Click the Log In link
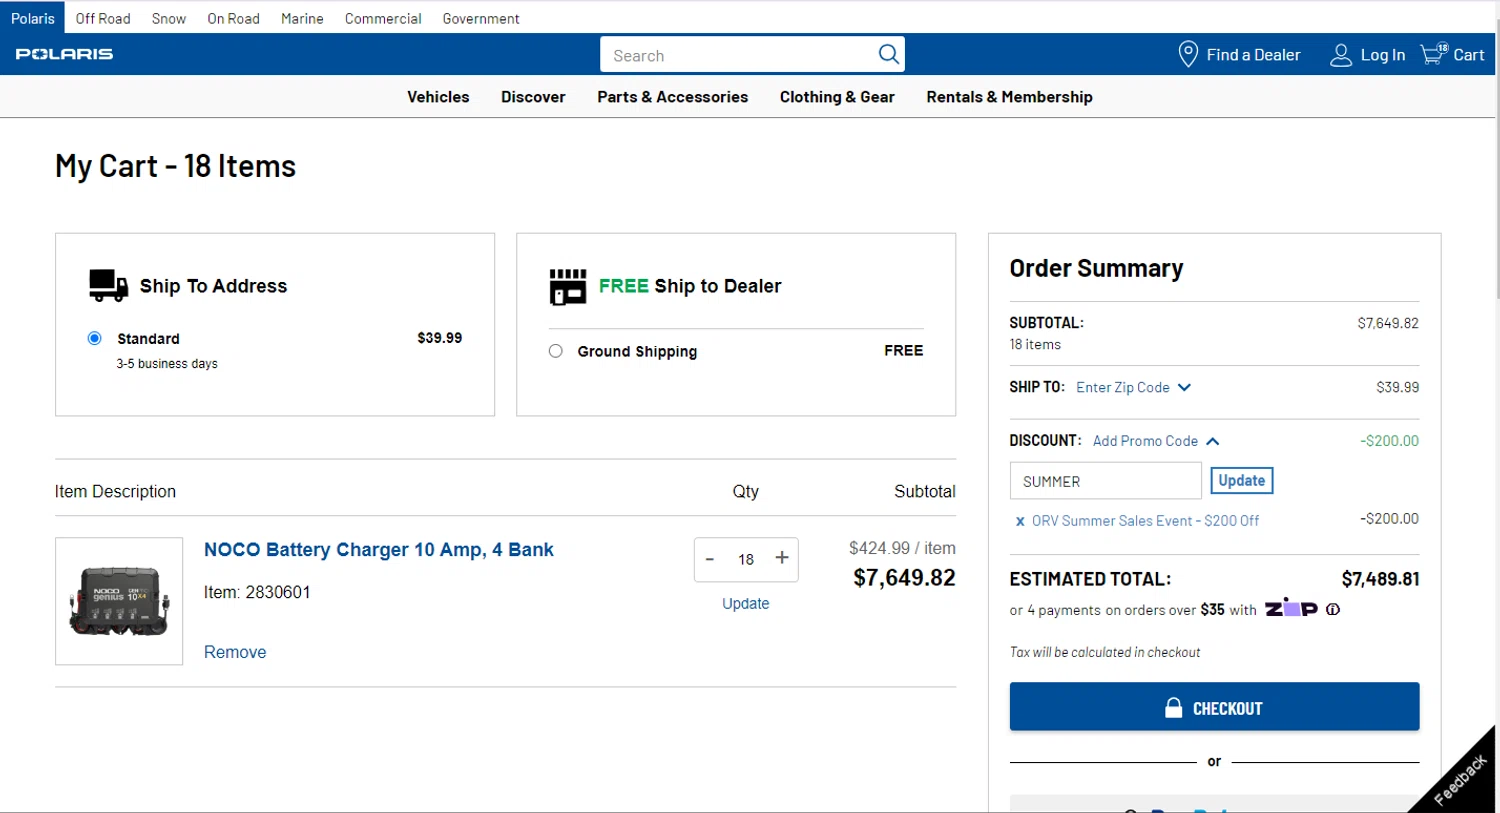The image size is (1500, 813). coord(1383,55)
